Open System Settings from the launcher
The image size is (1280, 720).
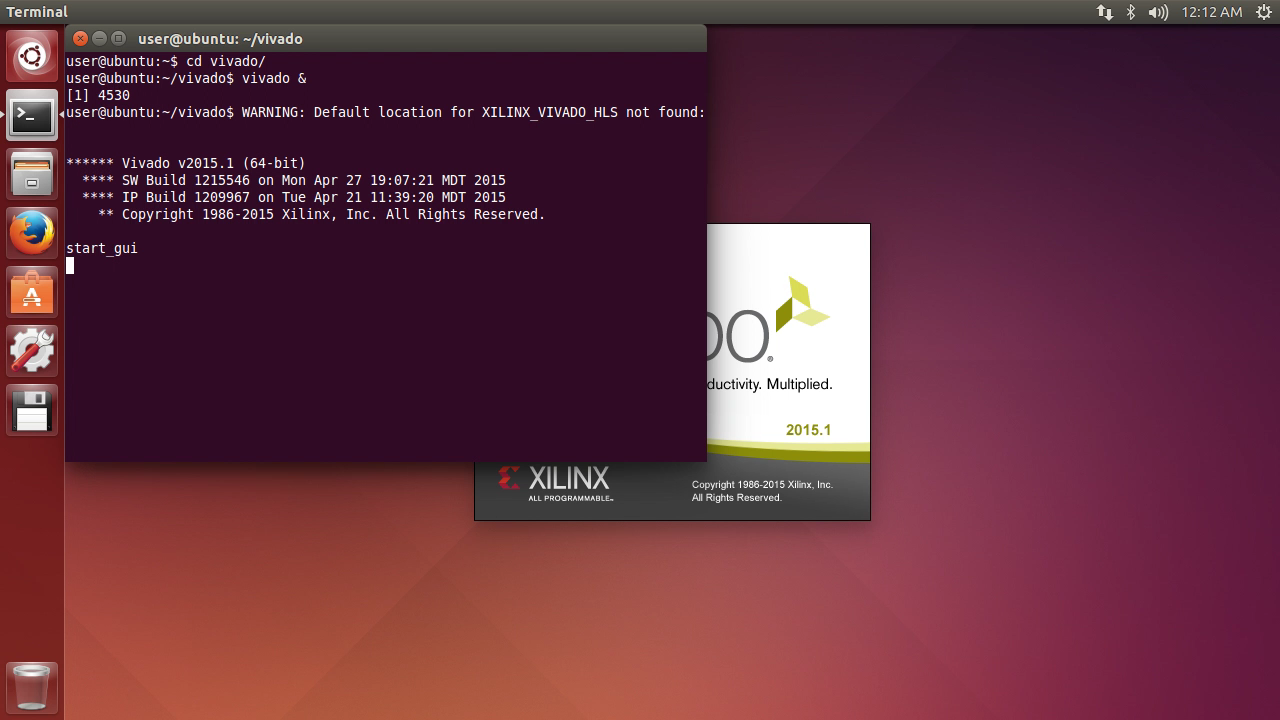pos(31,351)
